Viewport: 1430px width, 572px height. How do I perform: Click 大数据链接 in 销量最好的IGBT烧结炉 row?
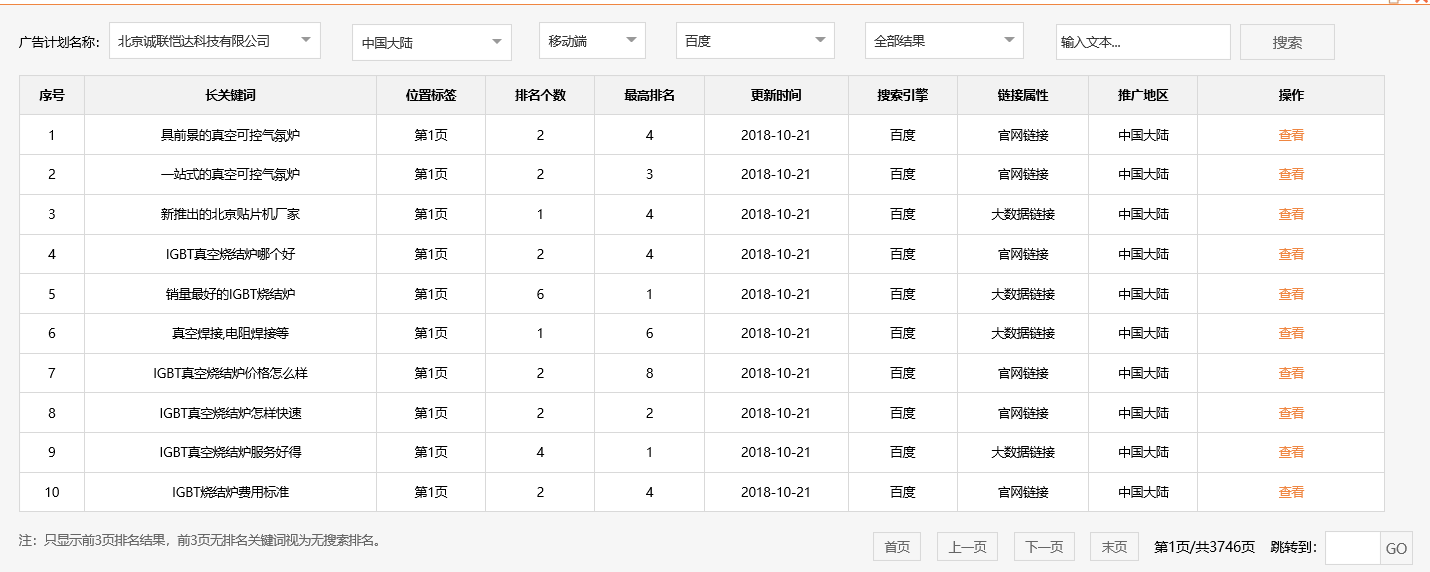1023,294
